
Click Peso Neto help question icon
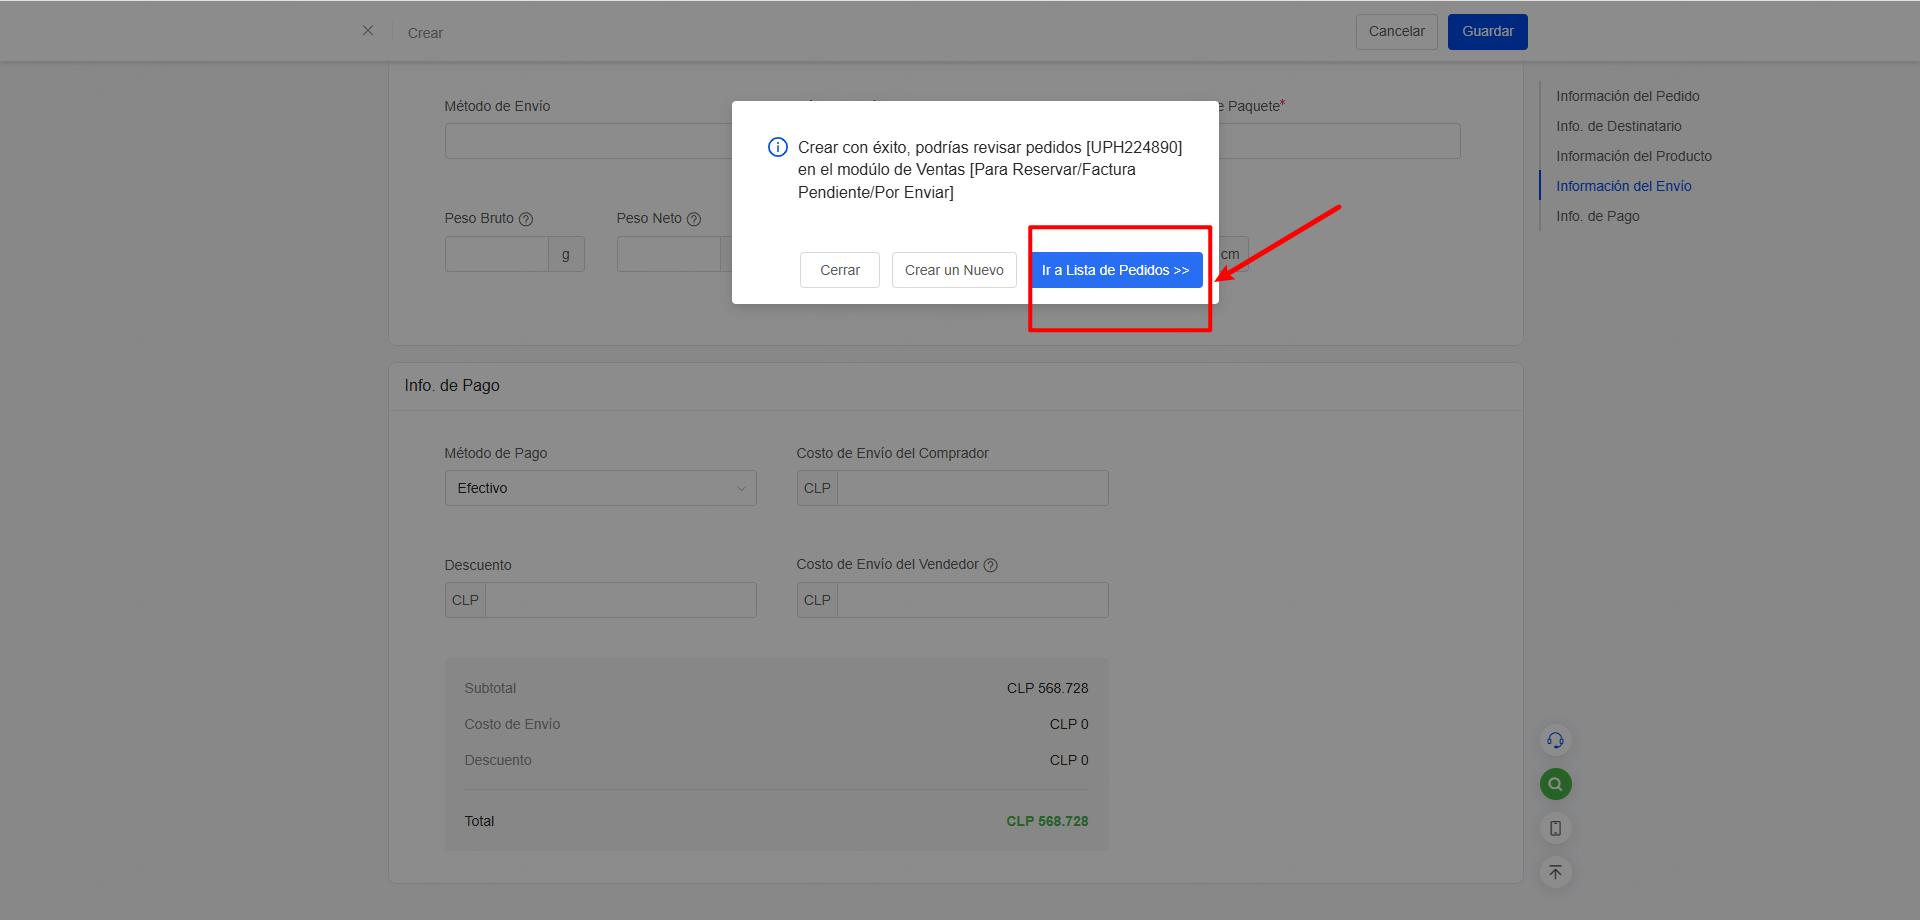coord(694,219)
